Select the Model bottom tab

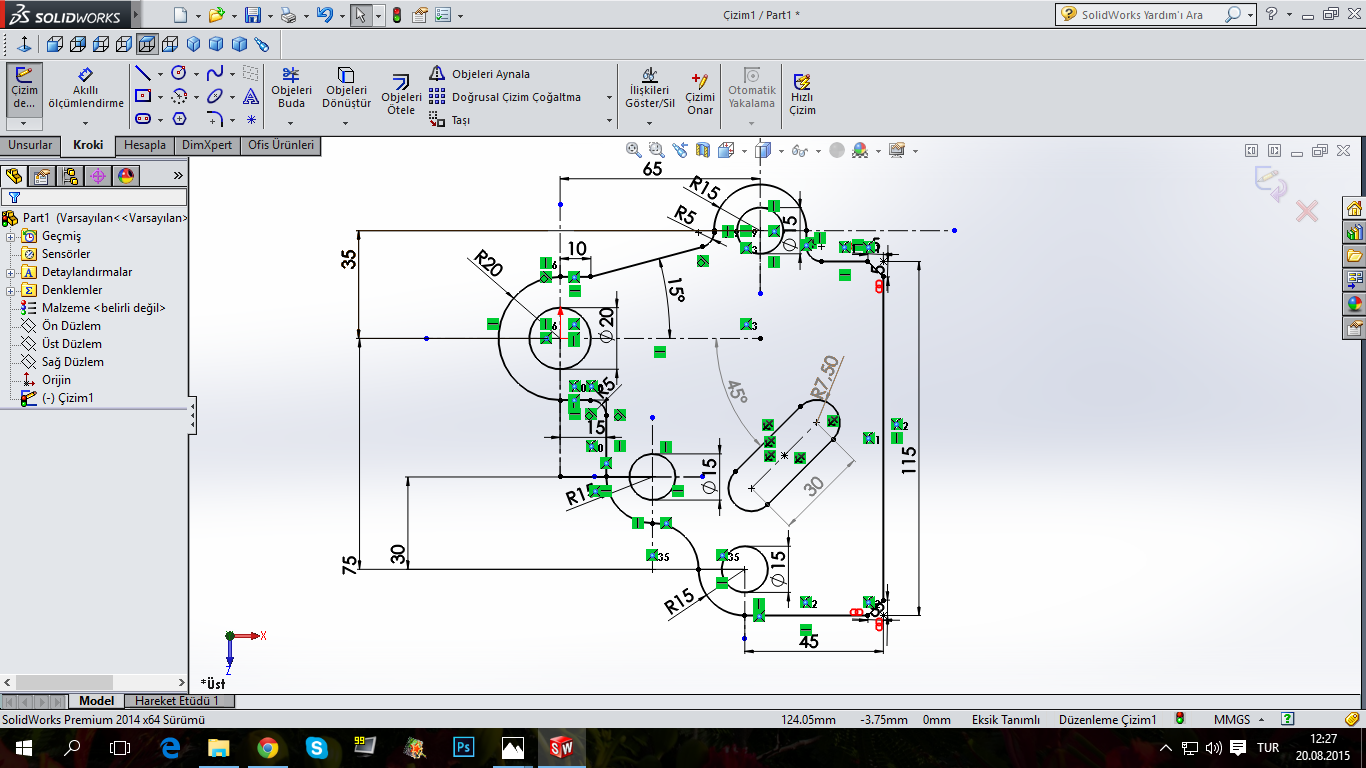point(97,701)
